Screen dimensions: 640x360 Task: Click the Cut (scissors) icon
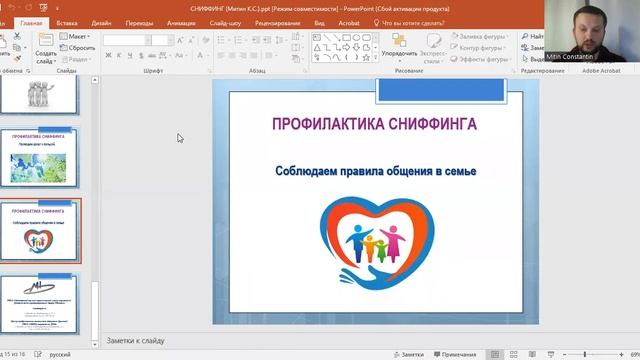pos(17,36)
